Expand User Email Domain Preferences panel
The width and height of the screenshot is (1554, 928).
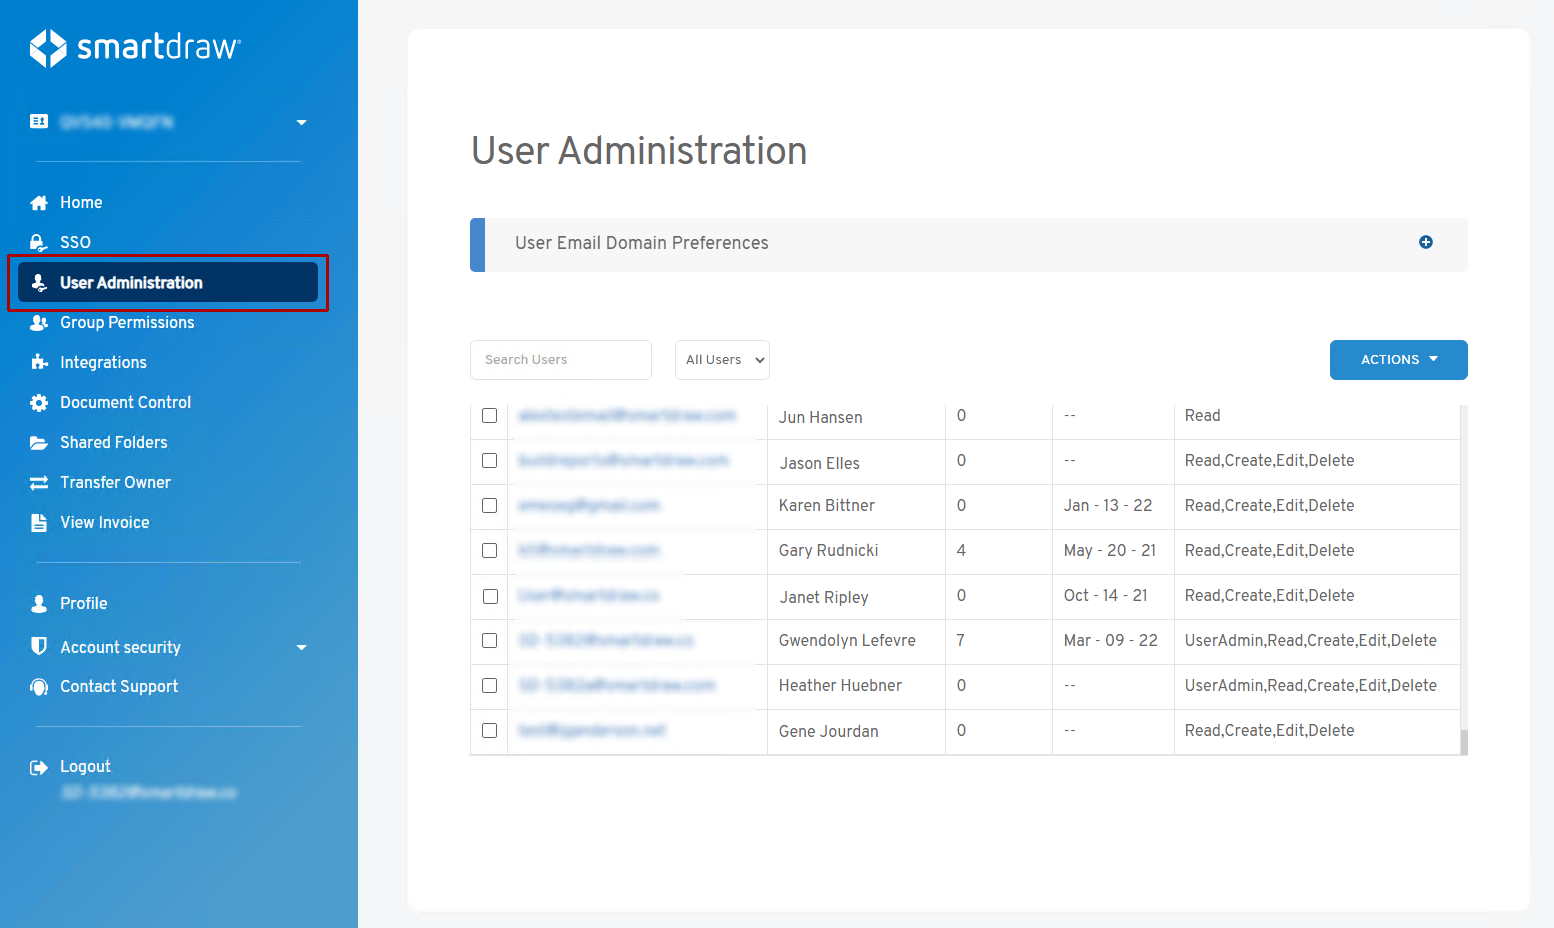(1425, 242)
